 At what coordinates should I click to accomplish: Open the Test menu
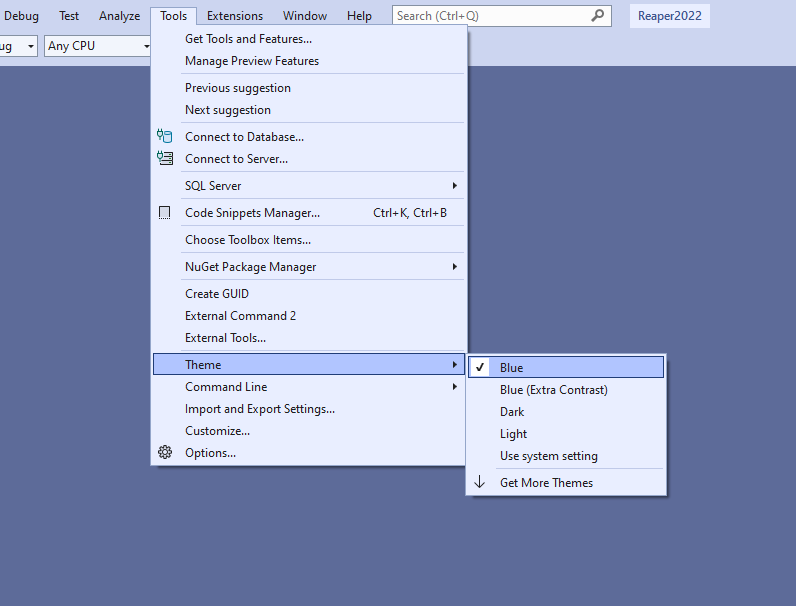coord(69,16)
